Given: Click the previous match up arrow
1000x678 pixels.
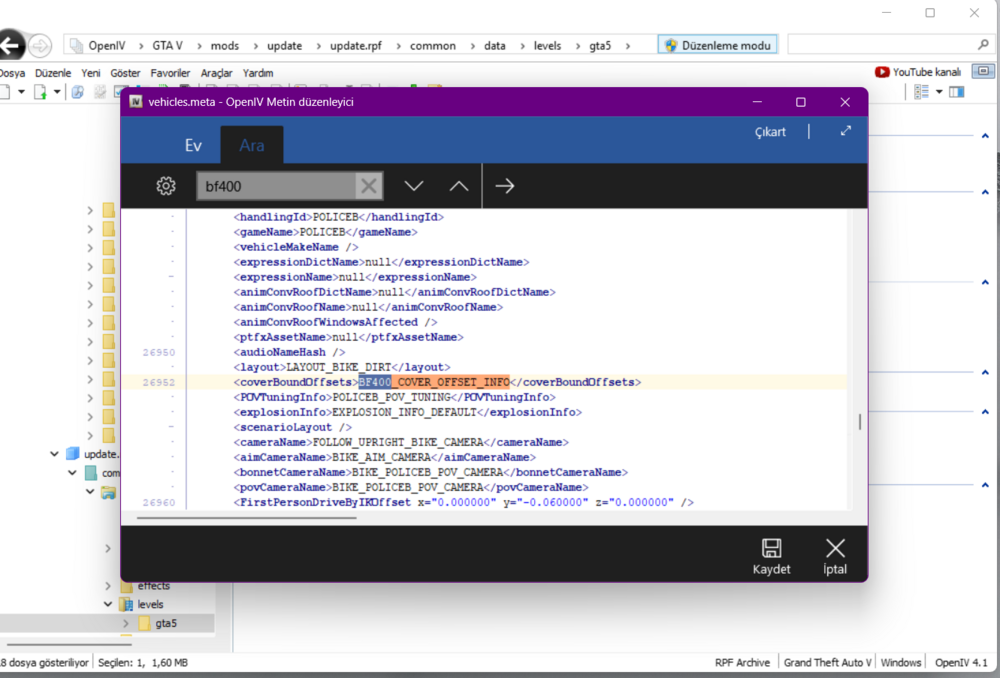Looking at the screenshot, I should (458, 185).
